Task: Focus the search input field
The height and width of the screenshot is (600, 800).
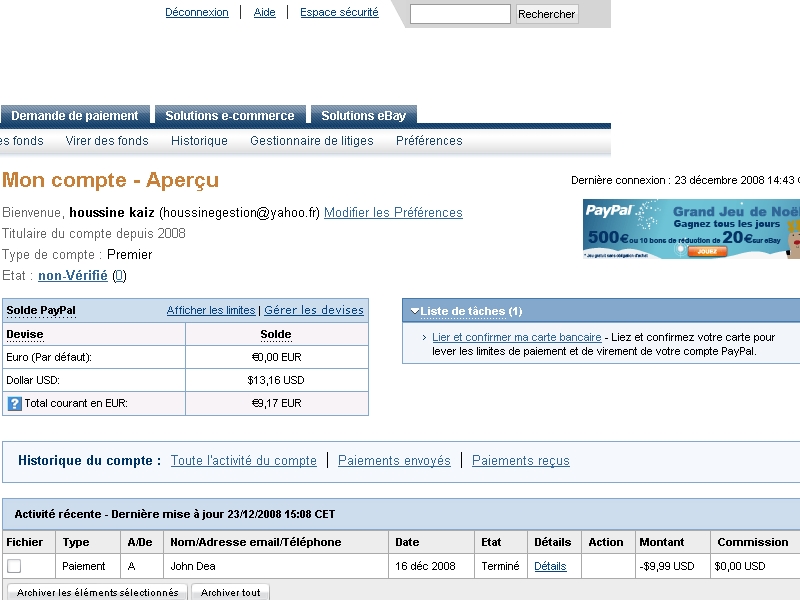Action: pyautogui.click(x=460, y=14)
